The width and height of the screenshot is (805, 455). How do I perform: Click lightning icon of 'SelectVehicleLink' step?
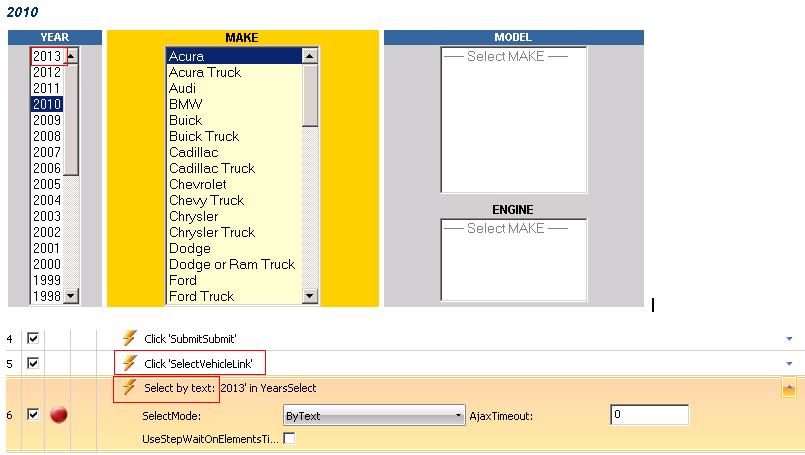point(129,363)
